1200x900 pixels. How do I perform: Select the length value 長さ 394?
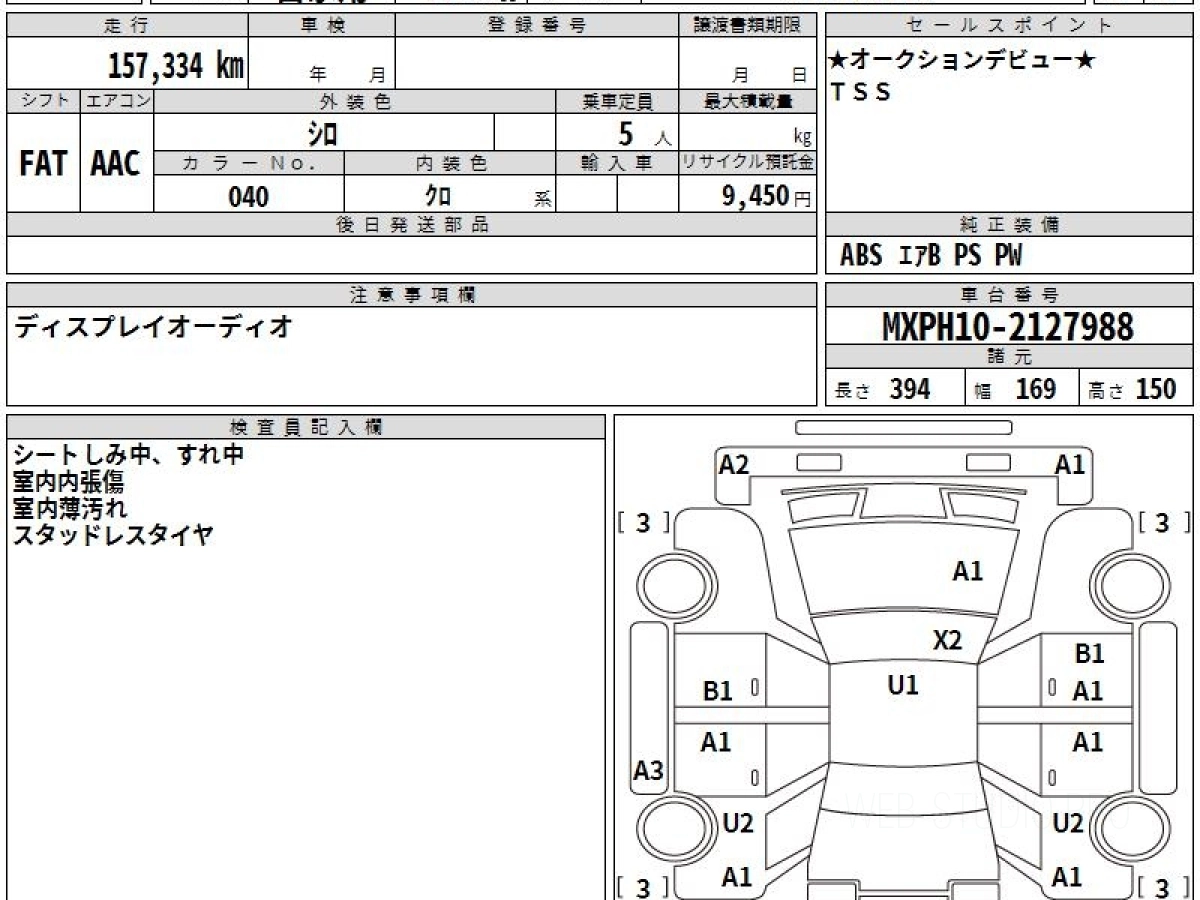coord(882,389)
